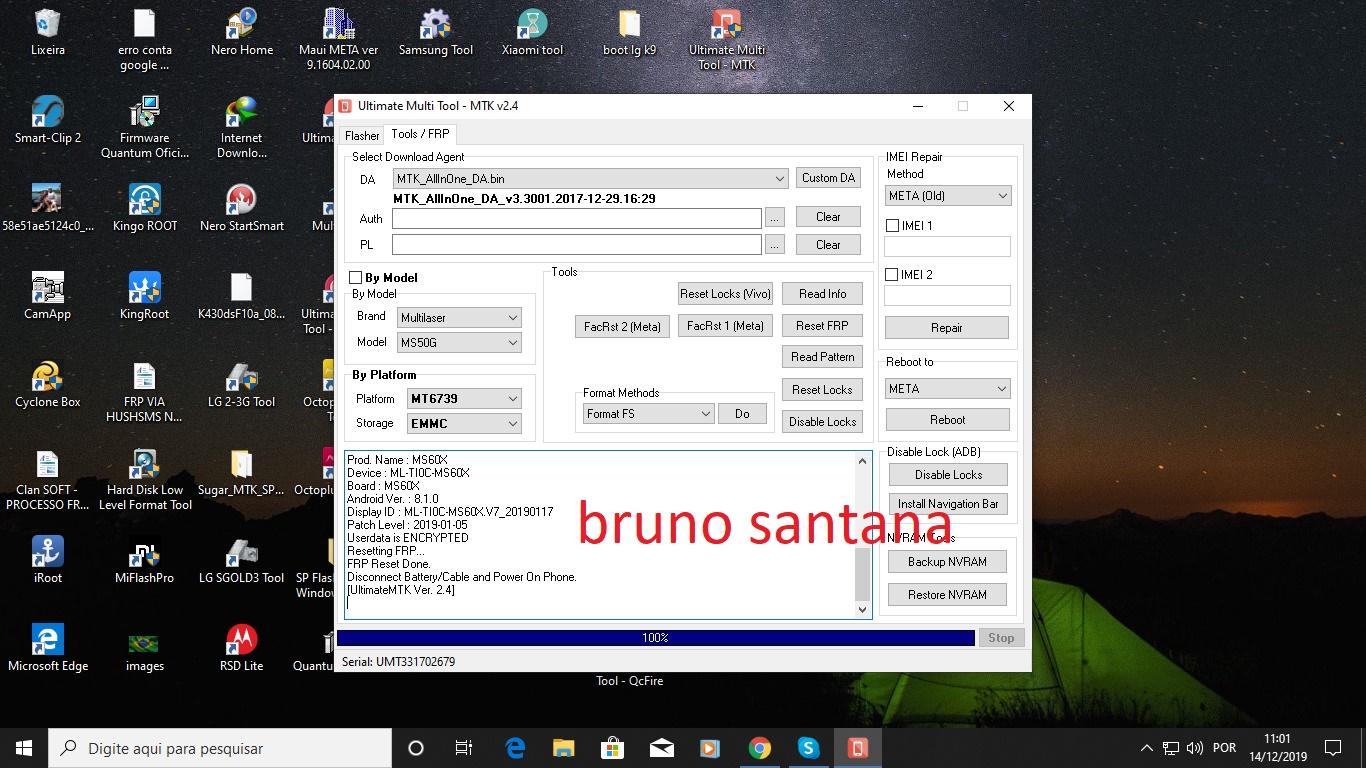Launch the Samsung Tool shortcut
This screenshot has width=1366, height=768.
[435, 33]
